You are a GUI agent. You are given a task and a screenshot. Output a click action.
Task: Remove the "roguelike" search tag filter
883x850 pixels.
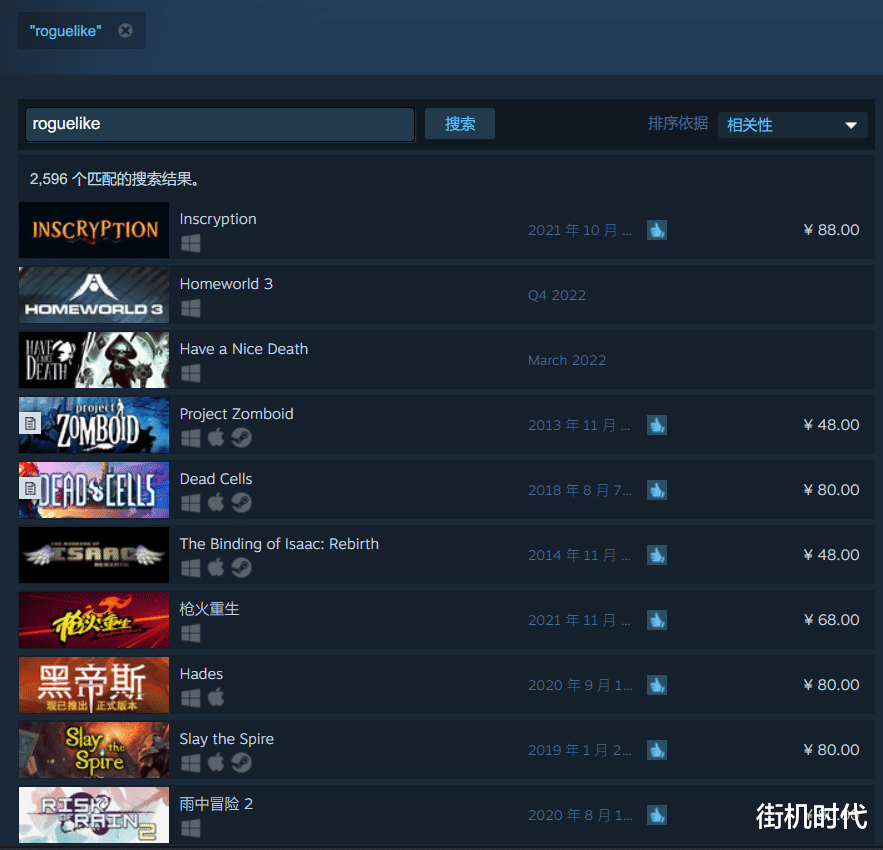126,30
